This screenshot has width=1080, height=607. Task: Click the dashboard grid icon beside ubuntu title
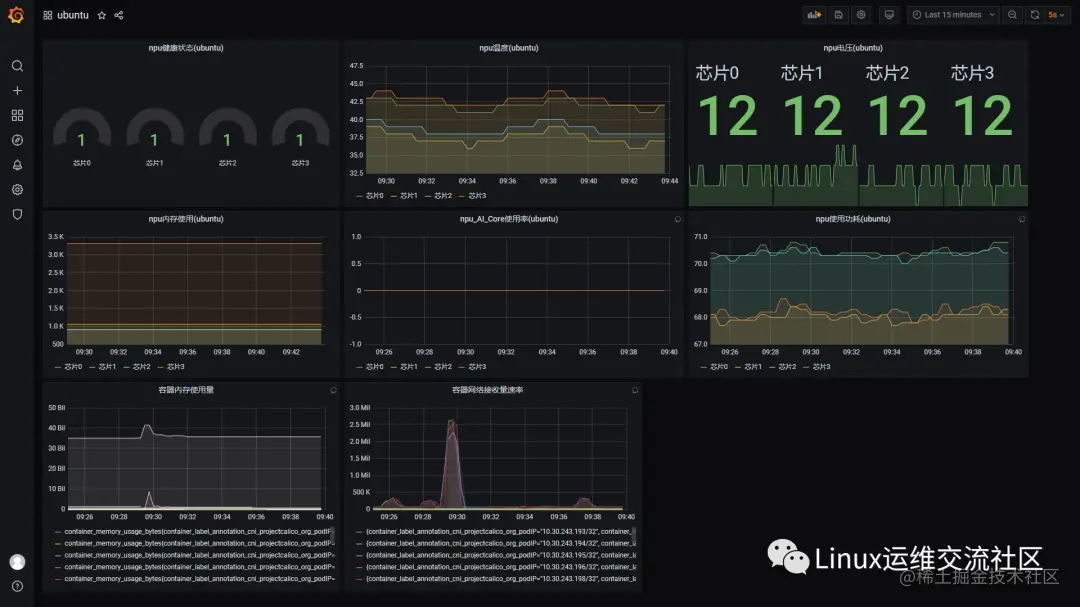(x=48, y=15)
